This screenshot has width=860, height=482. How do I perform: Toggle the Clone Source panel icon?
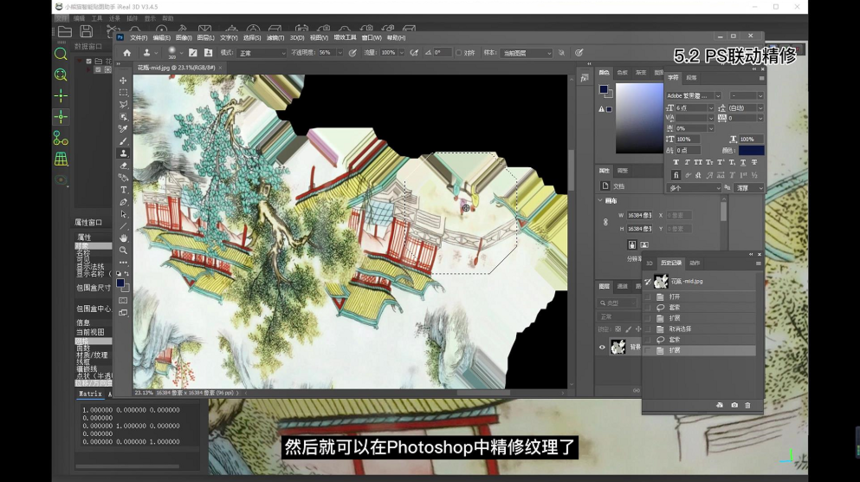pyautogui.click(x=208, y=53)
